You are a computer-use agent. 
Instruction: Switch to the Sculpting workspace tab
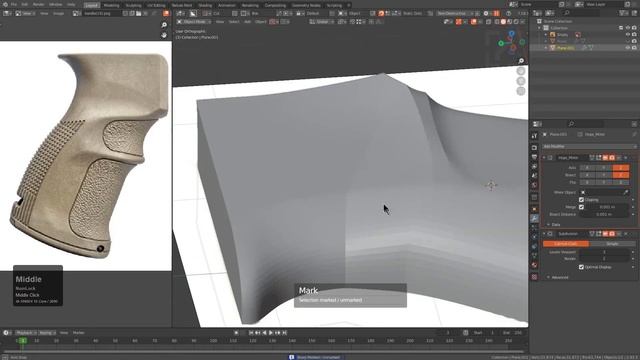tap(133, 5)
